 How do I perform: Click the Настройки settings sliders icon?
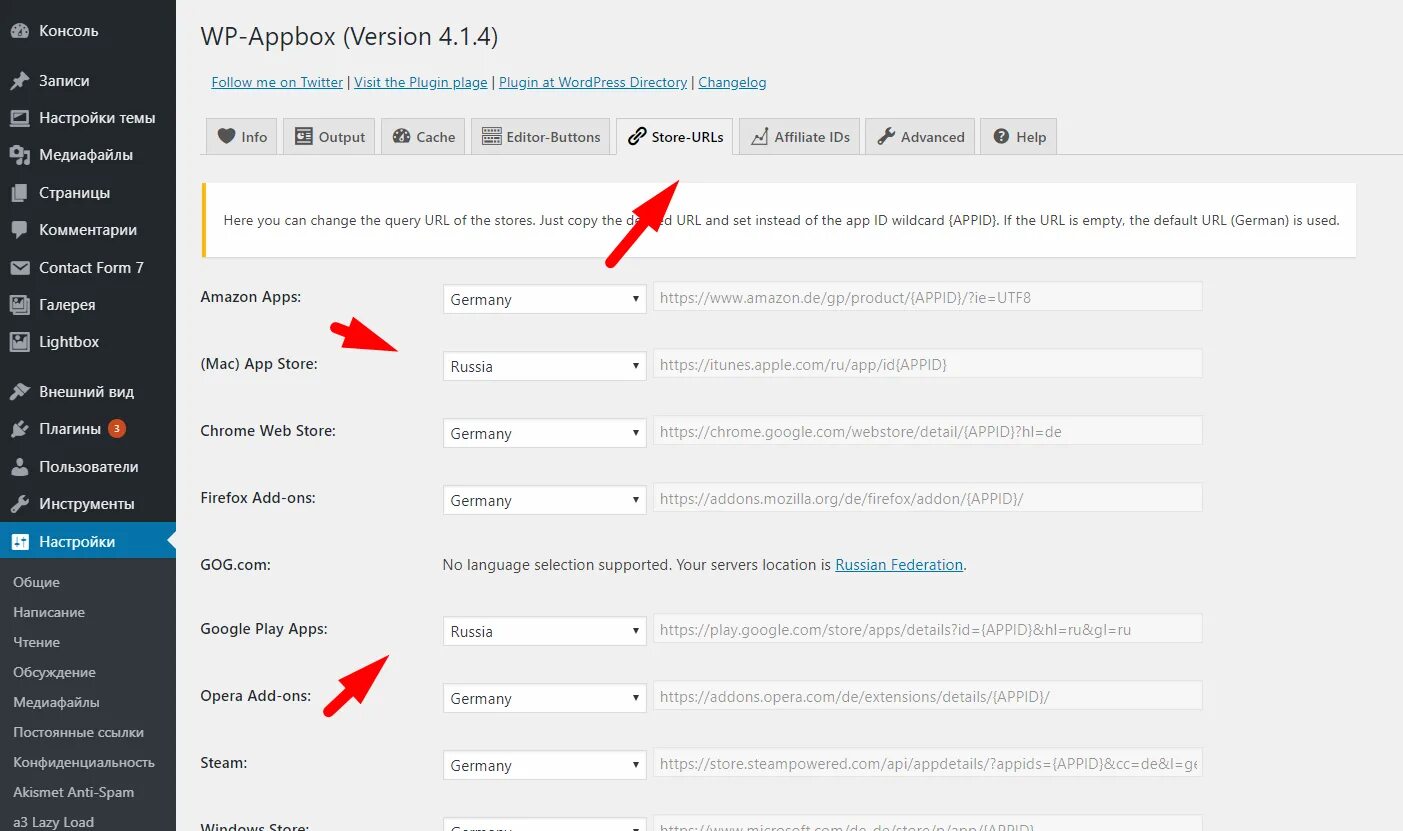pyautogui.click(x=20, y=542)
